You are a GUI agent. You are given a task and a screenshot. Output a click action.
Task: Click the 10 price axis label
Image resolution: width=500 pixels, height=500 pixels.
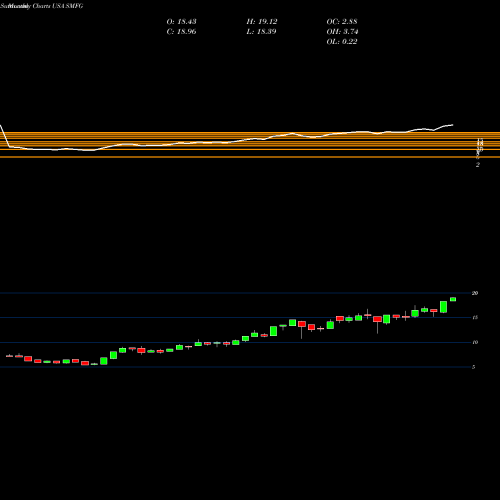(475, 342)
